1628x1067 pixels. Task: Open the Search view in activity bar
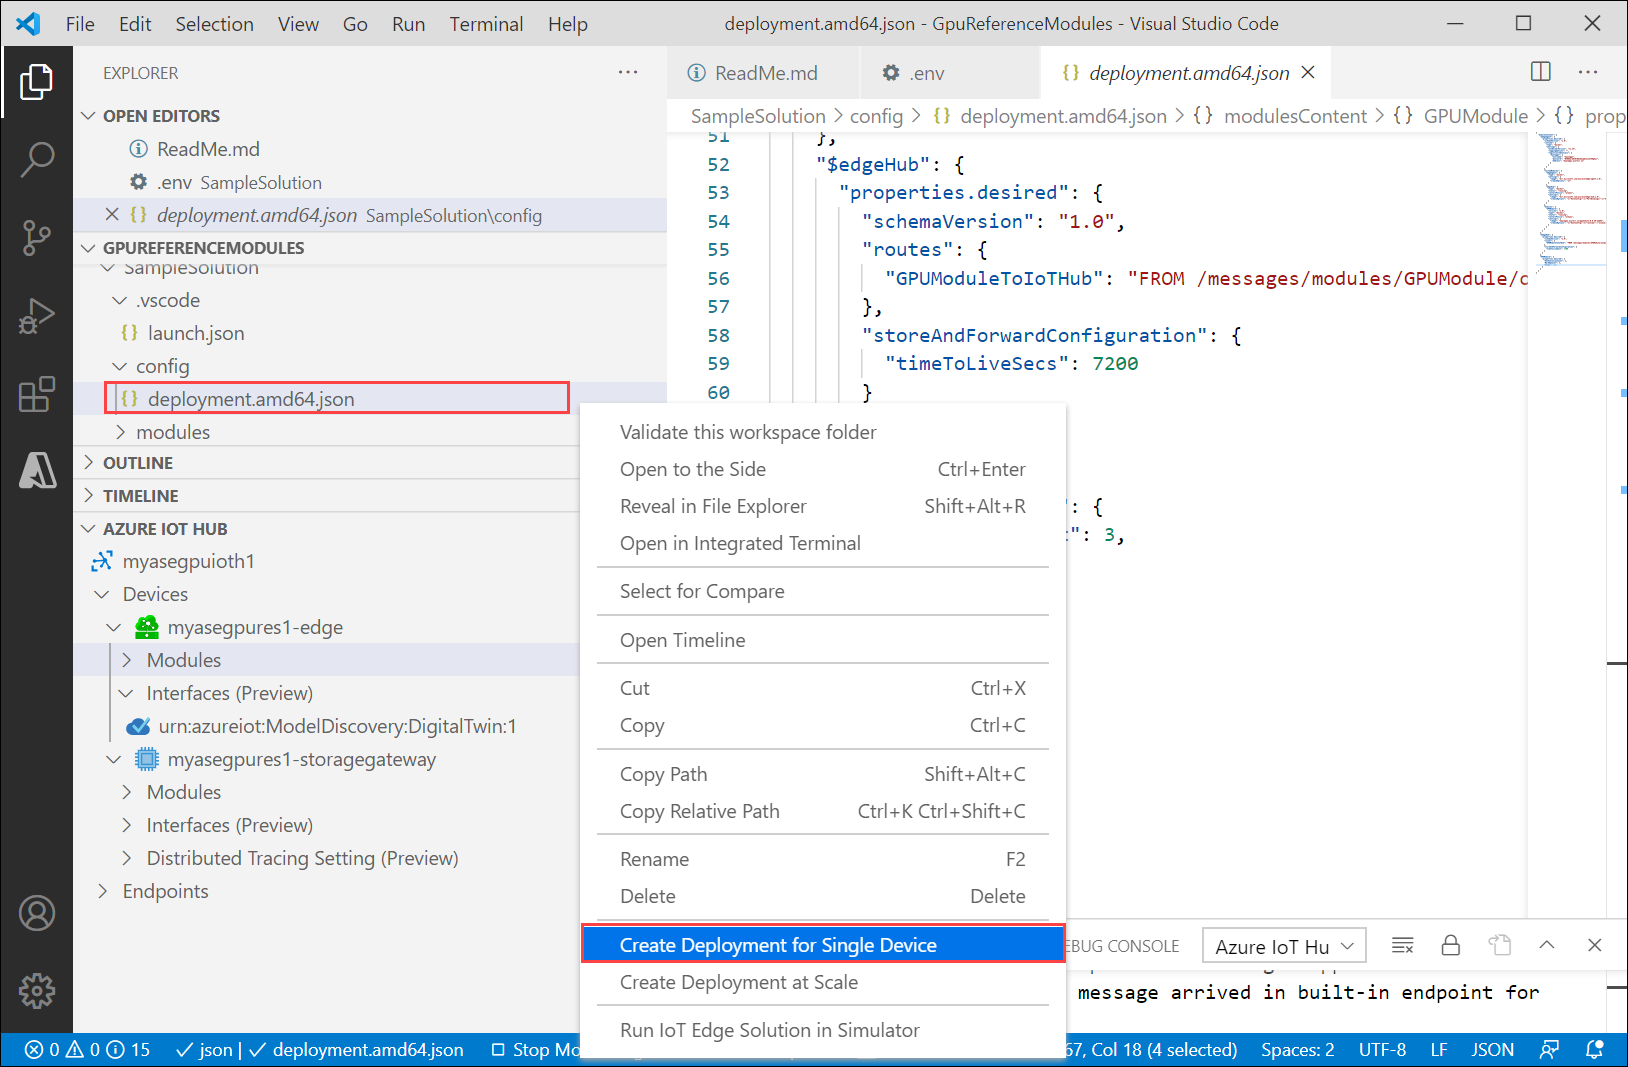click(x=37, y=159)
